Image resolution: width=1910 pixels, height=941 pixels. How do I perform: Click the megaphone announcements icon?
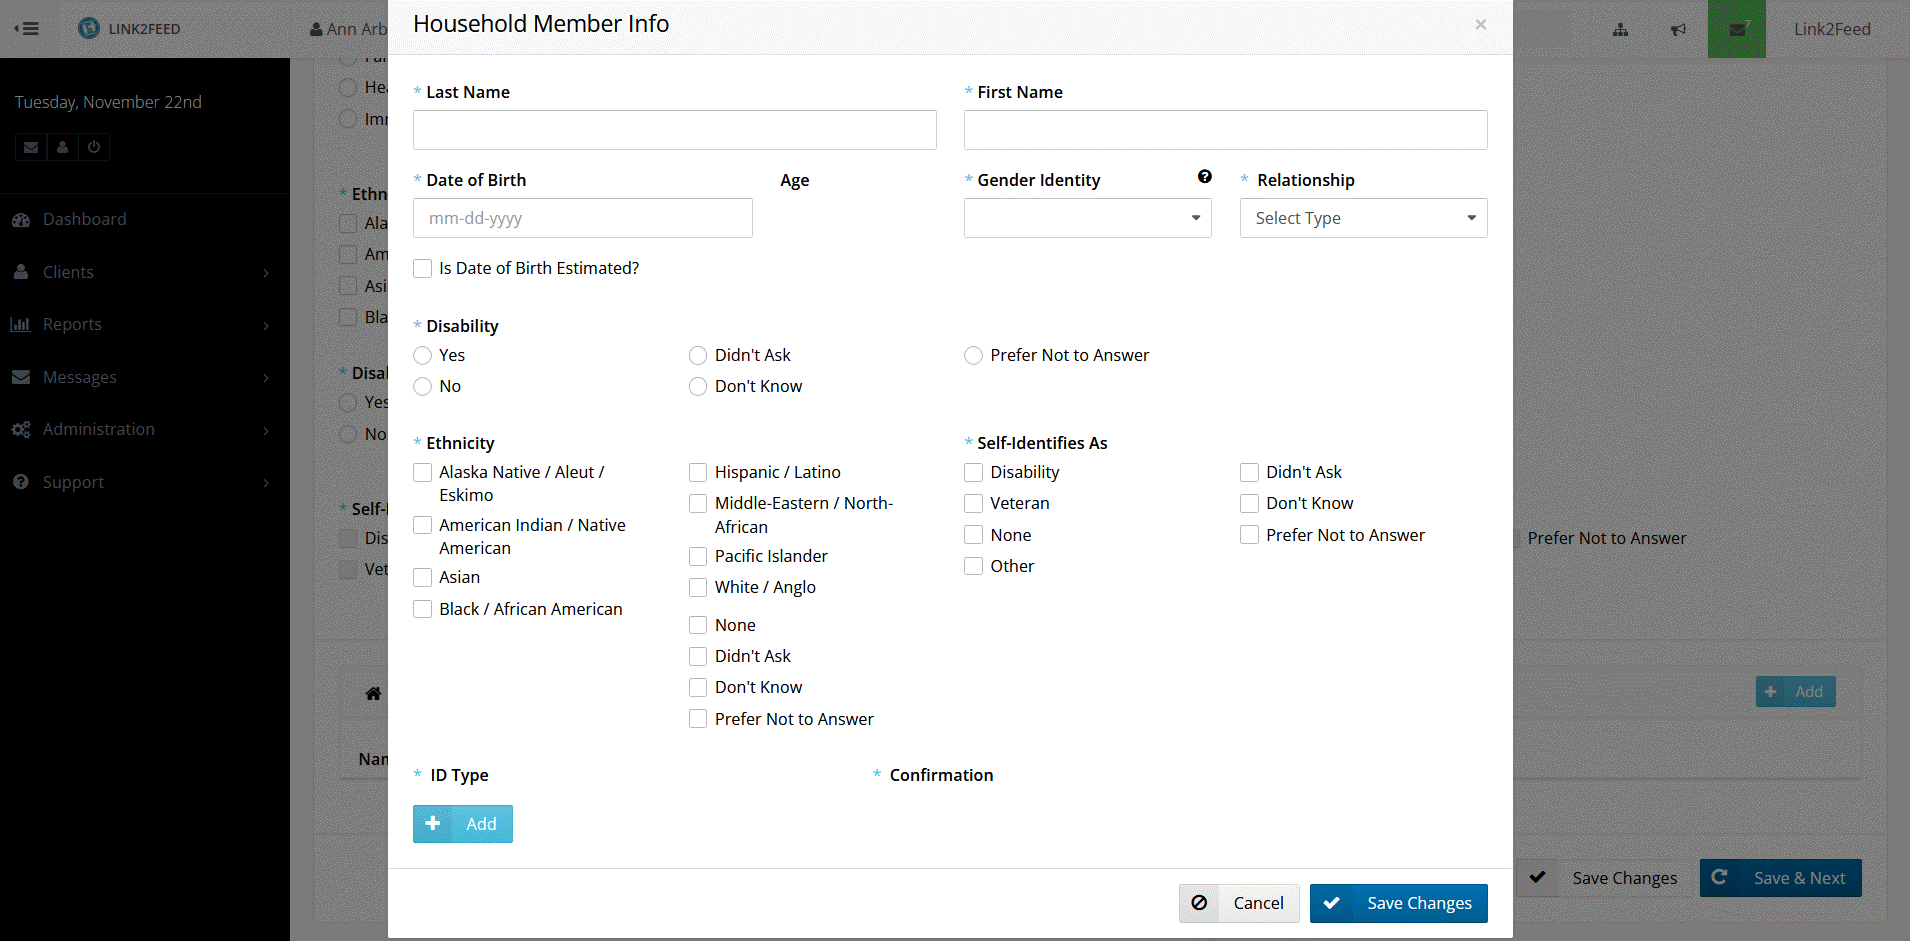coord(1678,29)
